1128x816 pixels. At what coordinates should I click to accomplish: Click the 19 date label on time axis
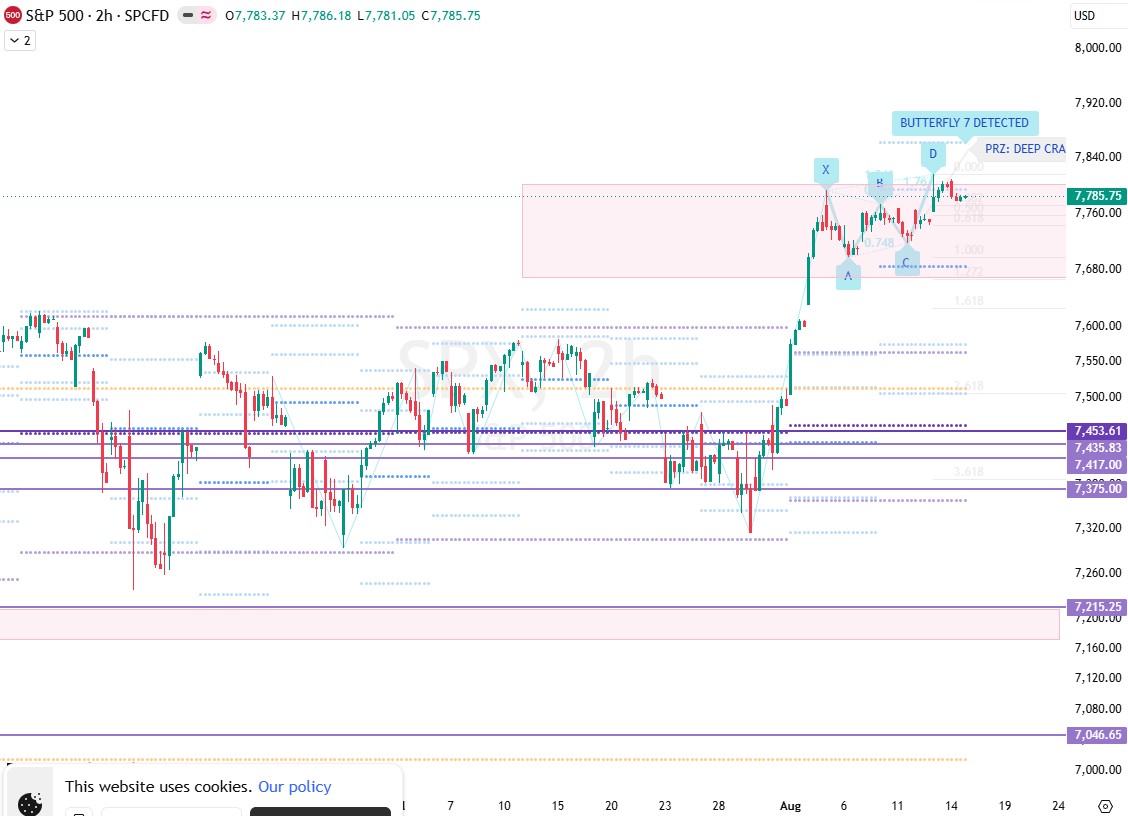pyautogui.click(x=1005, y=806)
